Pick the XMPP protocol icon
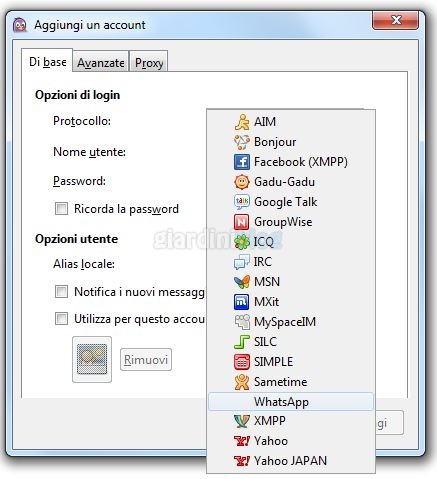This screenshot has width=437, height=479. [242, 421]
